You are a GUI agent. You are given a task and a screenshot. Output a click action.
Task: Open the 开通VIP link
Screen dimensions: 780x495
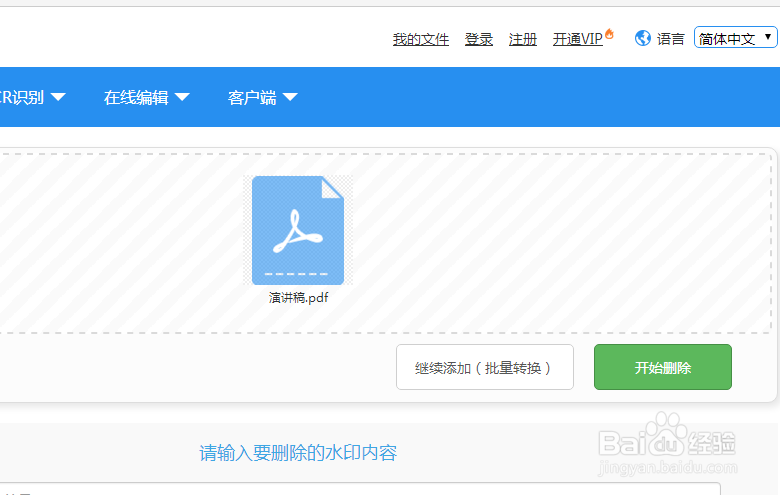[578, 39]
